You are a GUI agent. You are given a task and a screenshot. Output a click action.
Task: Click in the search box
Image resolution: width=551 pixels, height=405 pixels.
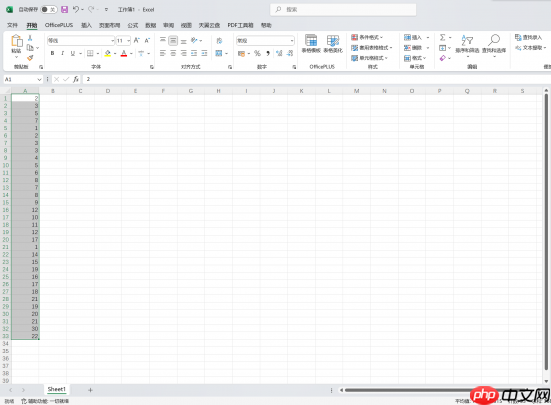343,9
